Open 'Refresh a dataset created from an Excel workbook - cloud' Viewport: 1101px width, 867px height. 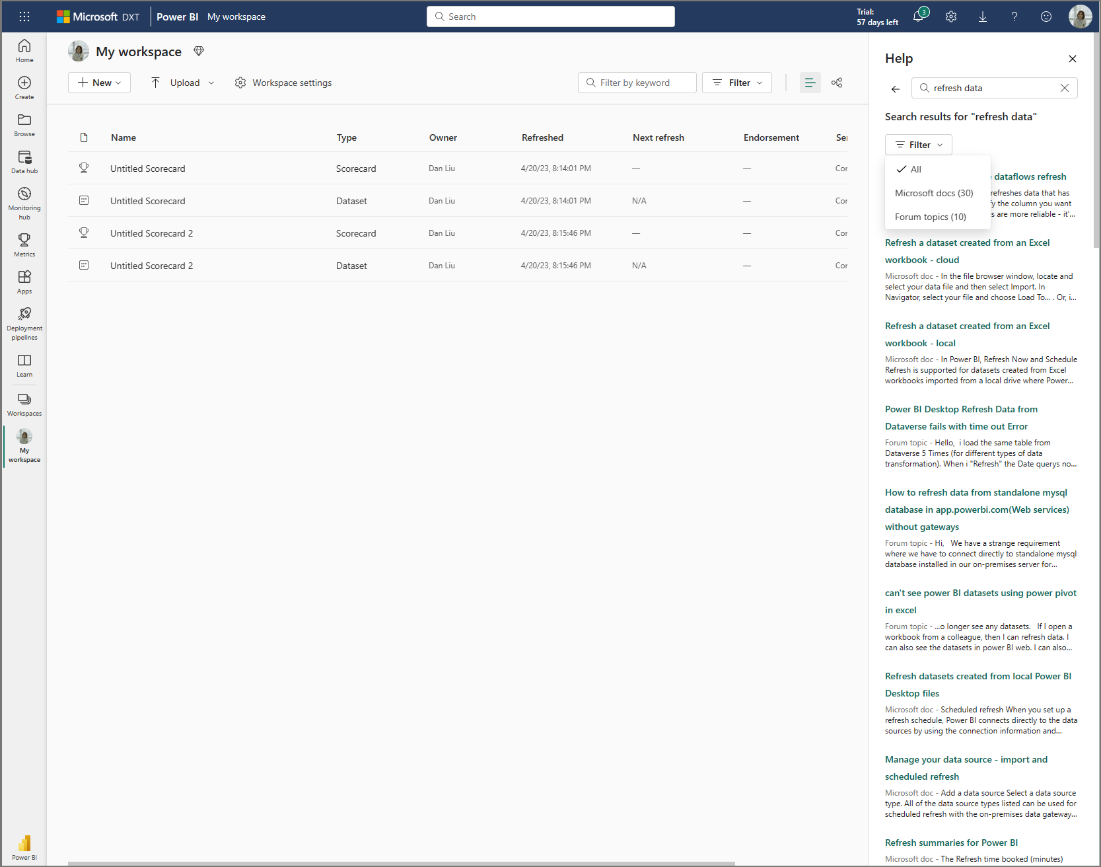click(967, 251)
